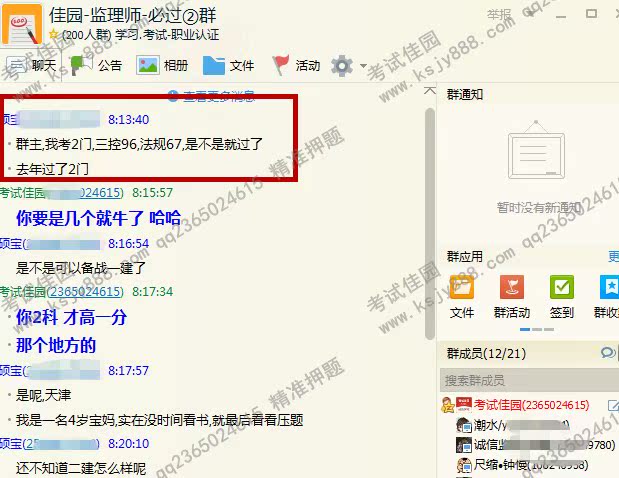Switch to the 公告 announcements tab
Screen dimensions: 619x478
[x=97, y=66]
